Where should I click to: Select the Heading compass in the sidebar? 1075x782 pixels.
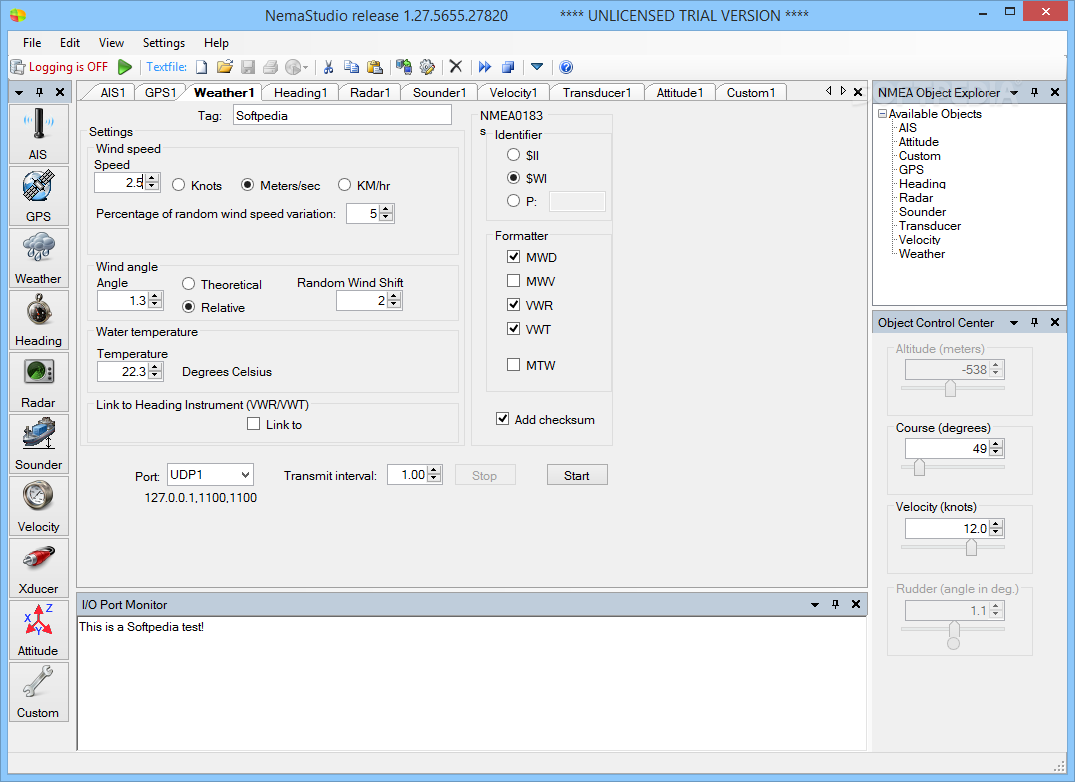(38, 319)
